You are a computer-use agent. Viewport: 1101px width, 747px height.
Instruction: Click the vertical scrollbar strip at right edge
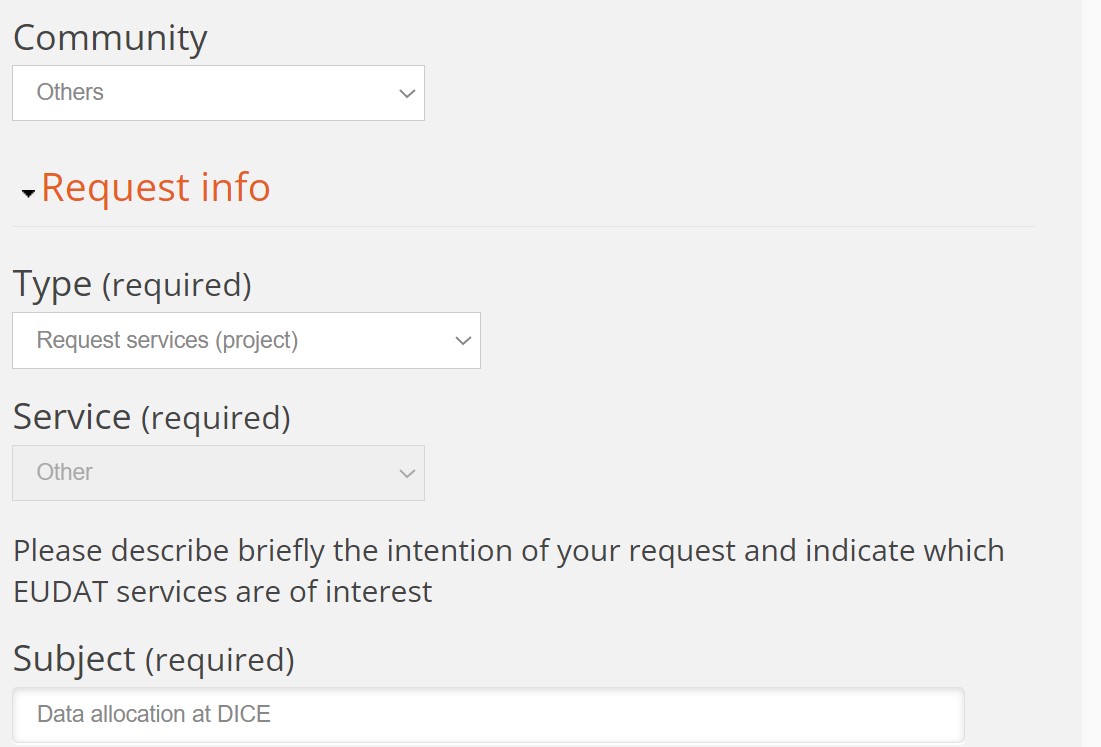click(x=1091, y=373)
